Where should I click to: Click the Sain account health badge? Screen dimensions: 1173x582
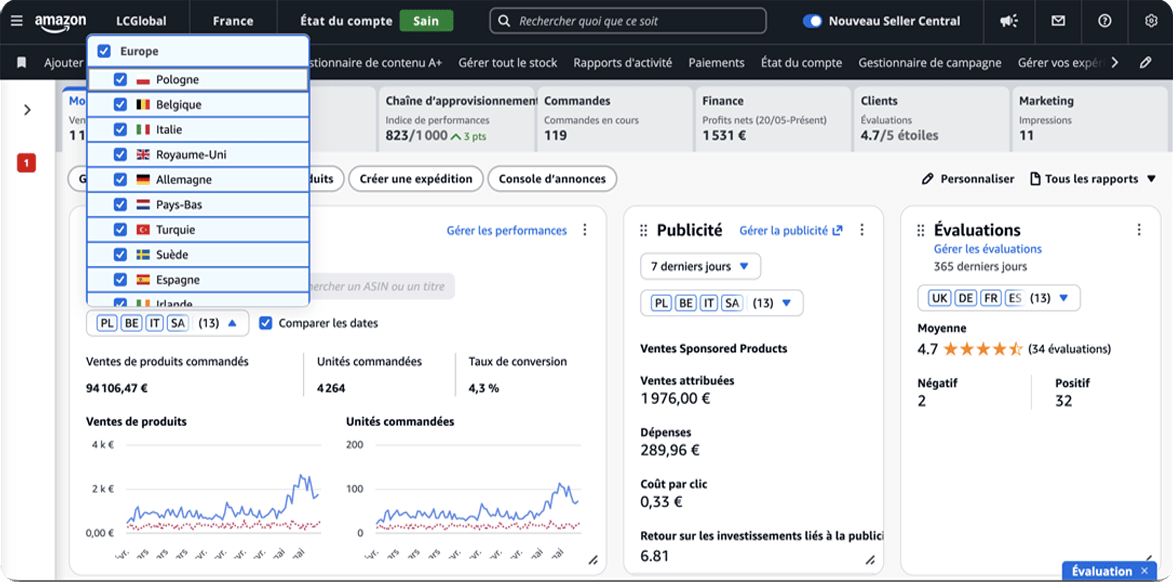(x=426, y=21)
